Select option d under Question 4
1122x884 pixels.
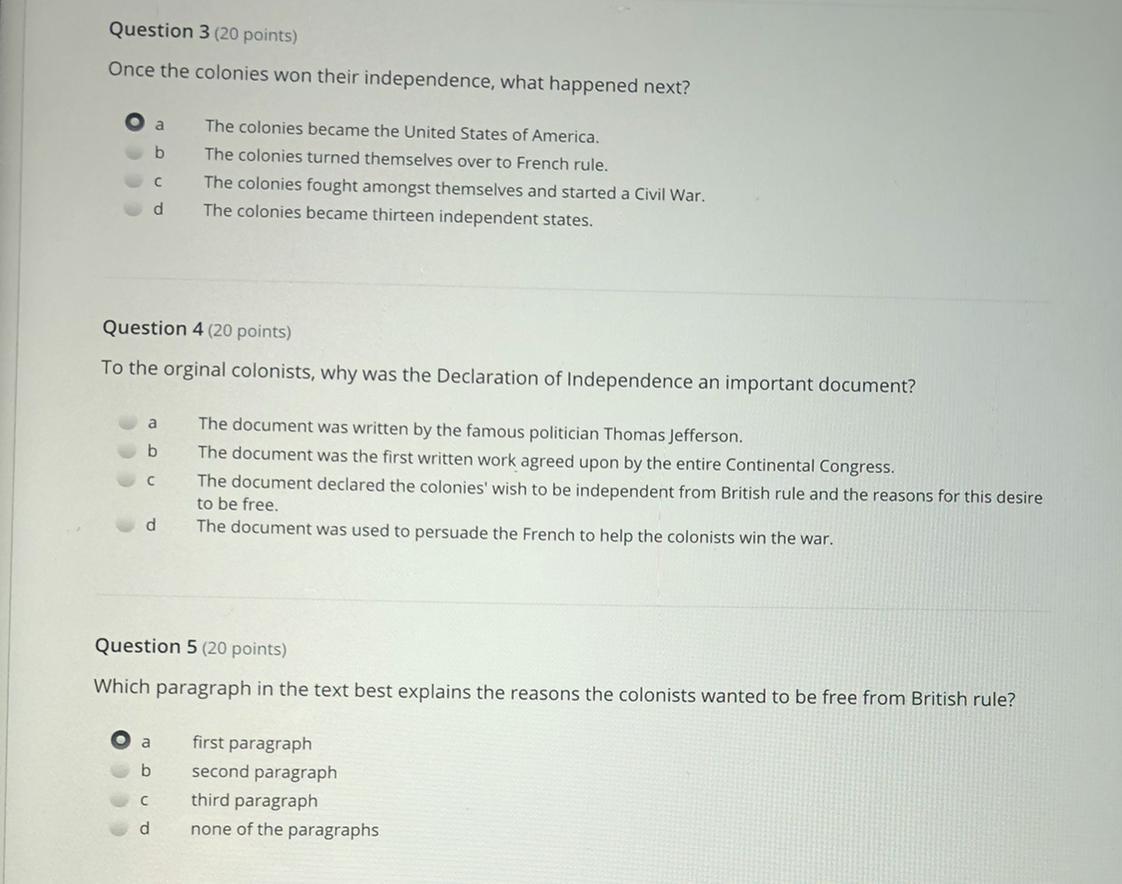click(125, 523)
